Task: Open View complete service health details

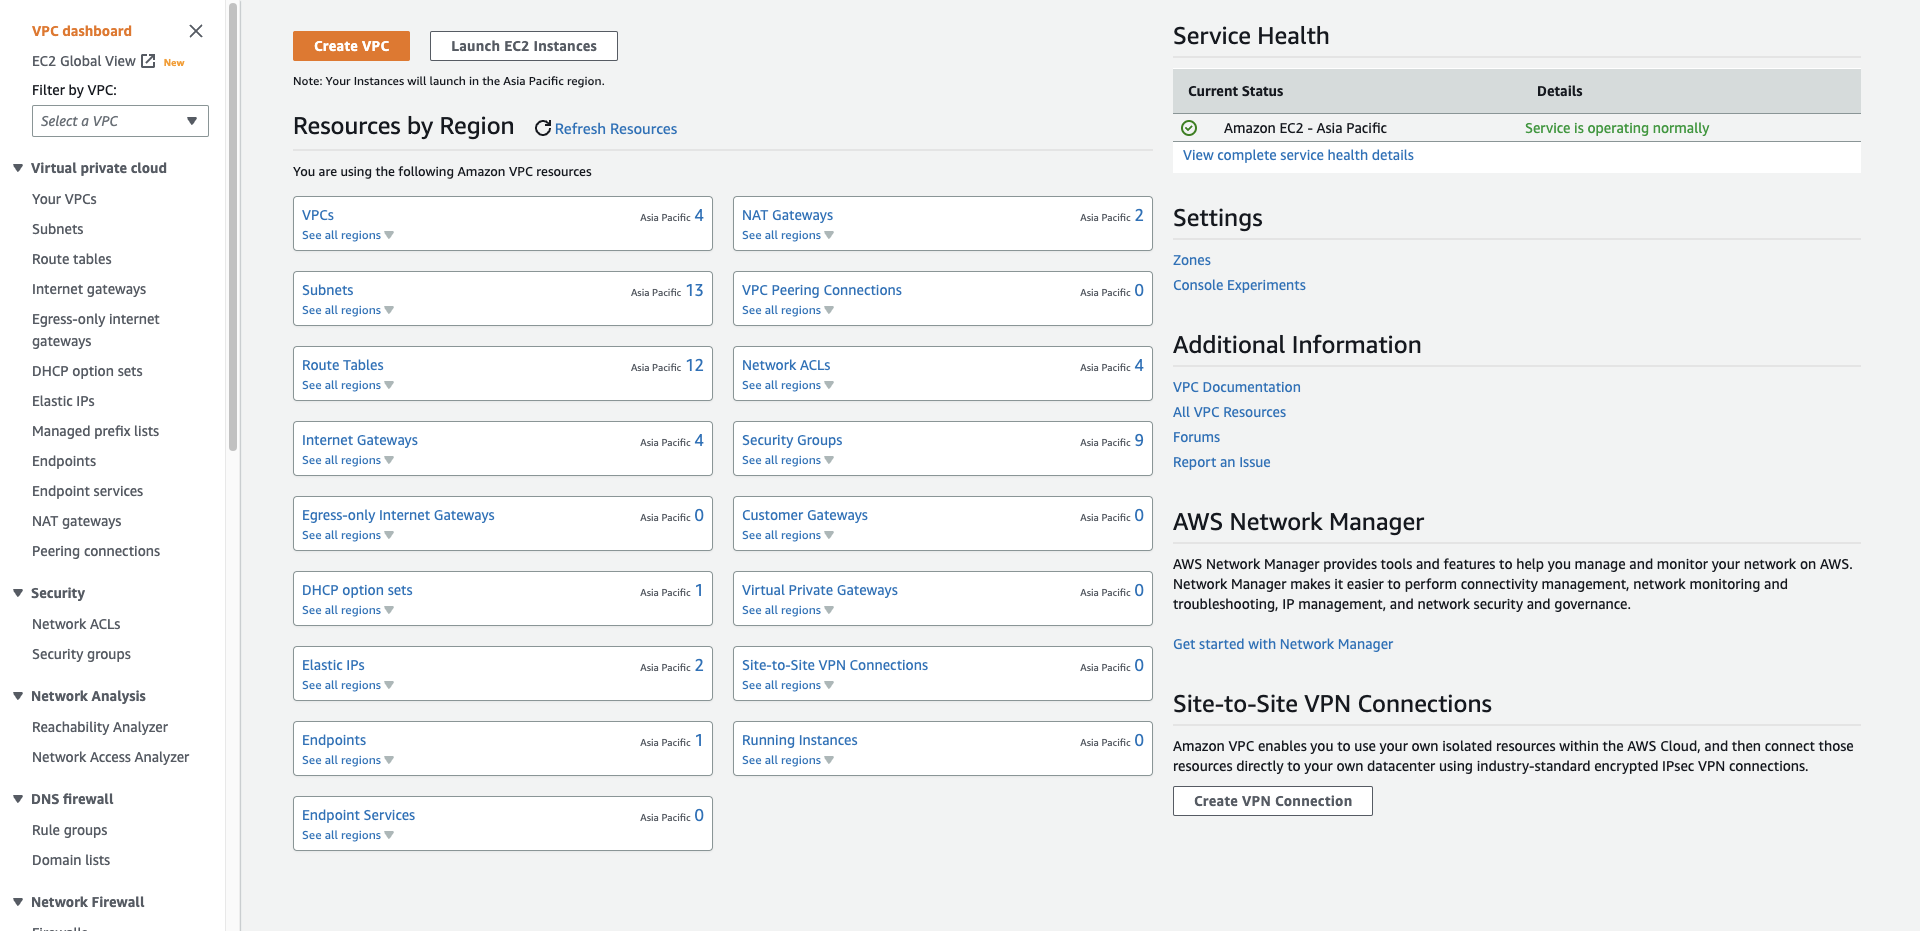Action: [1298, 155]
